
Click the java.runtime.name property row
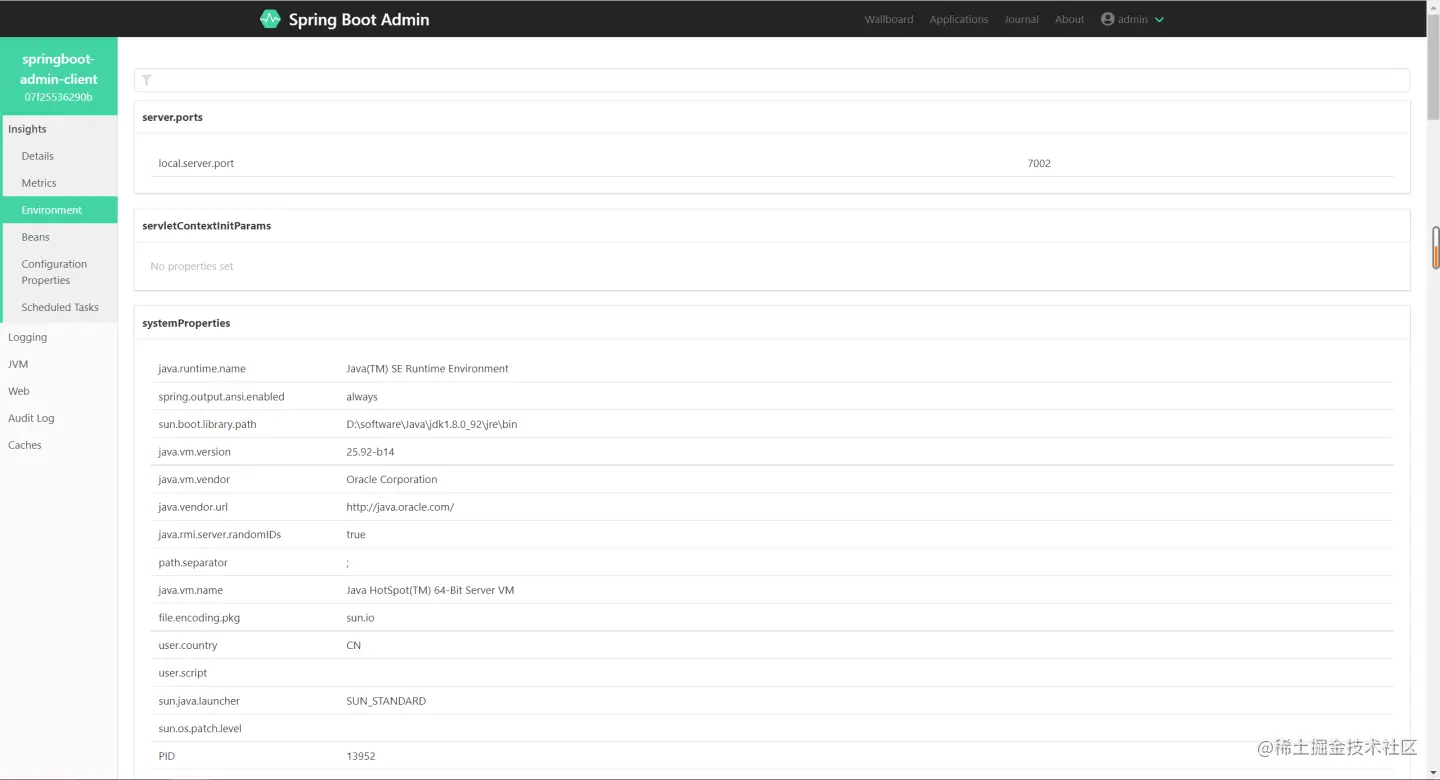[772, 369]
